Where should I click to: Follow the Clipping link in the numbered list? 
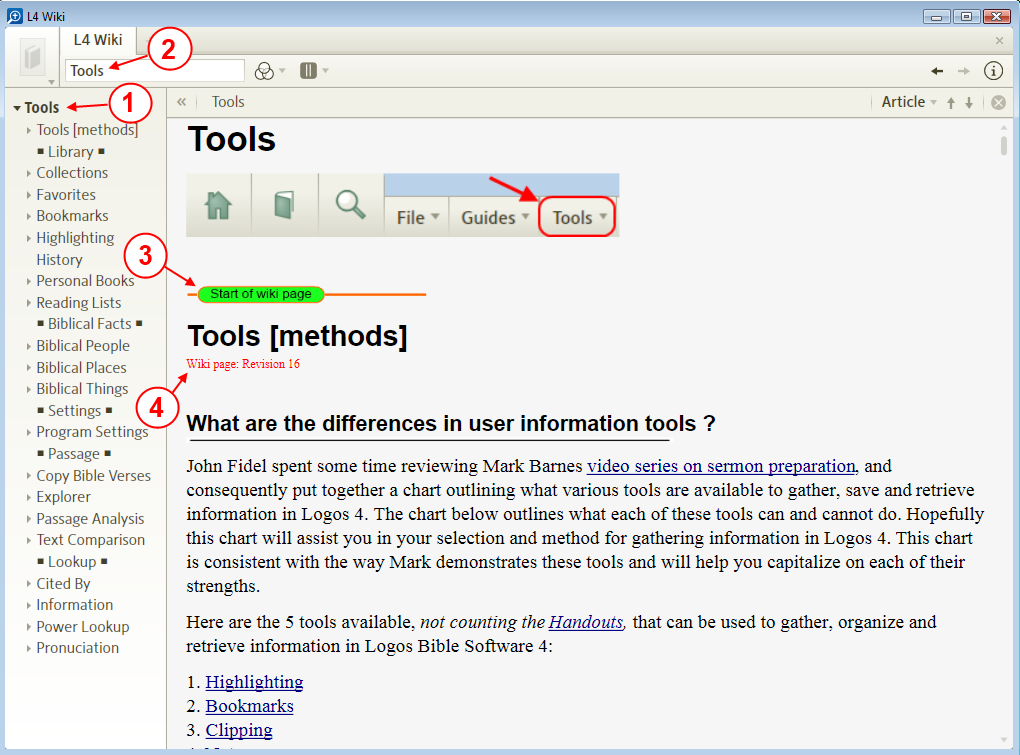pyautogui.click(x=239, y=730)
